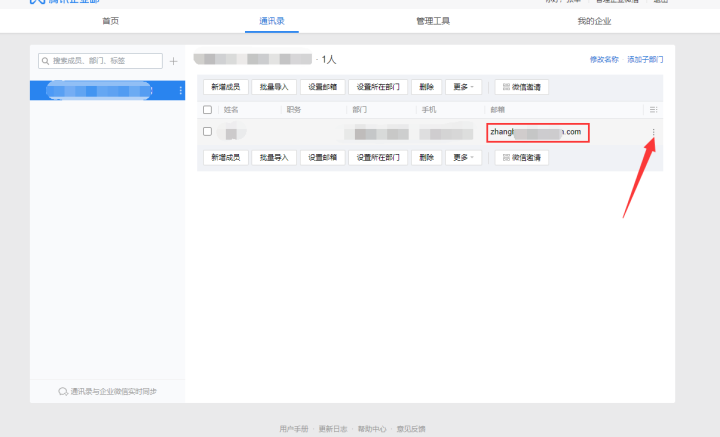
Task: Click the 部门 column header
Action: click(x=360, y=110)
